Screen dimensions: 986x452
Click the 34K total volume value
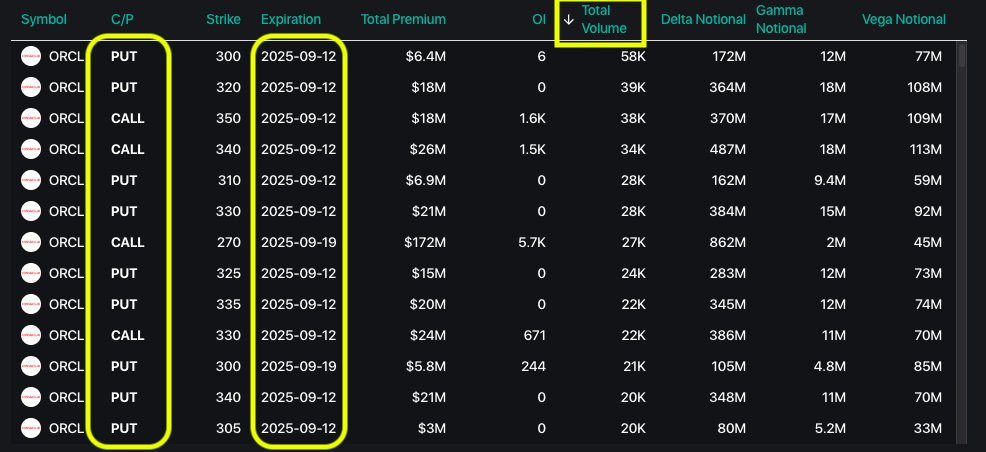pos(634,149)
